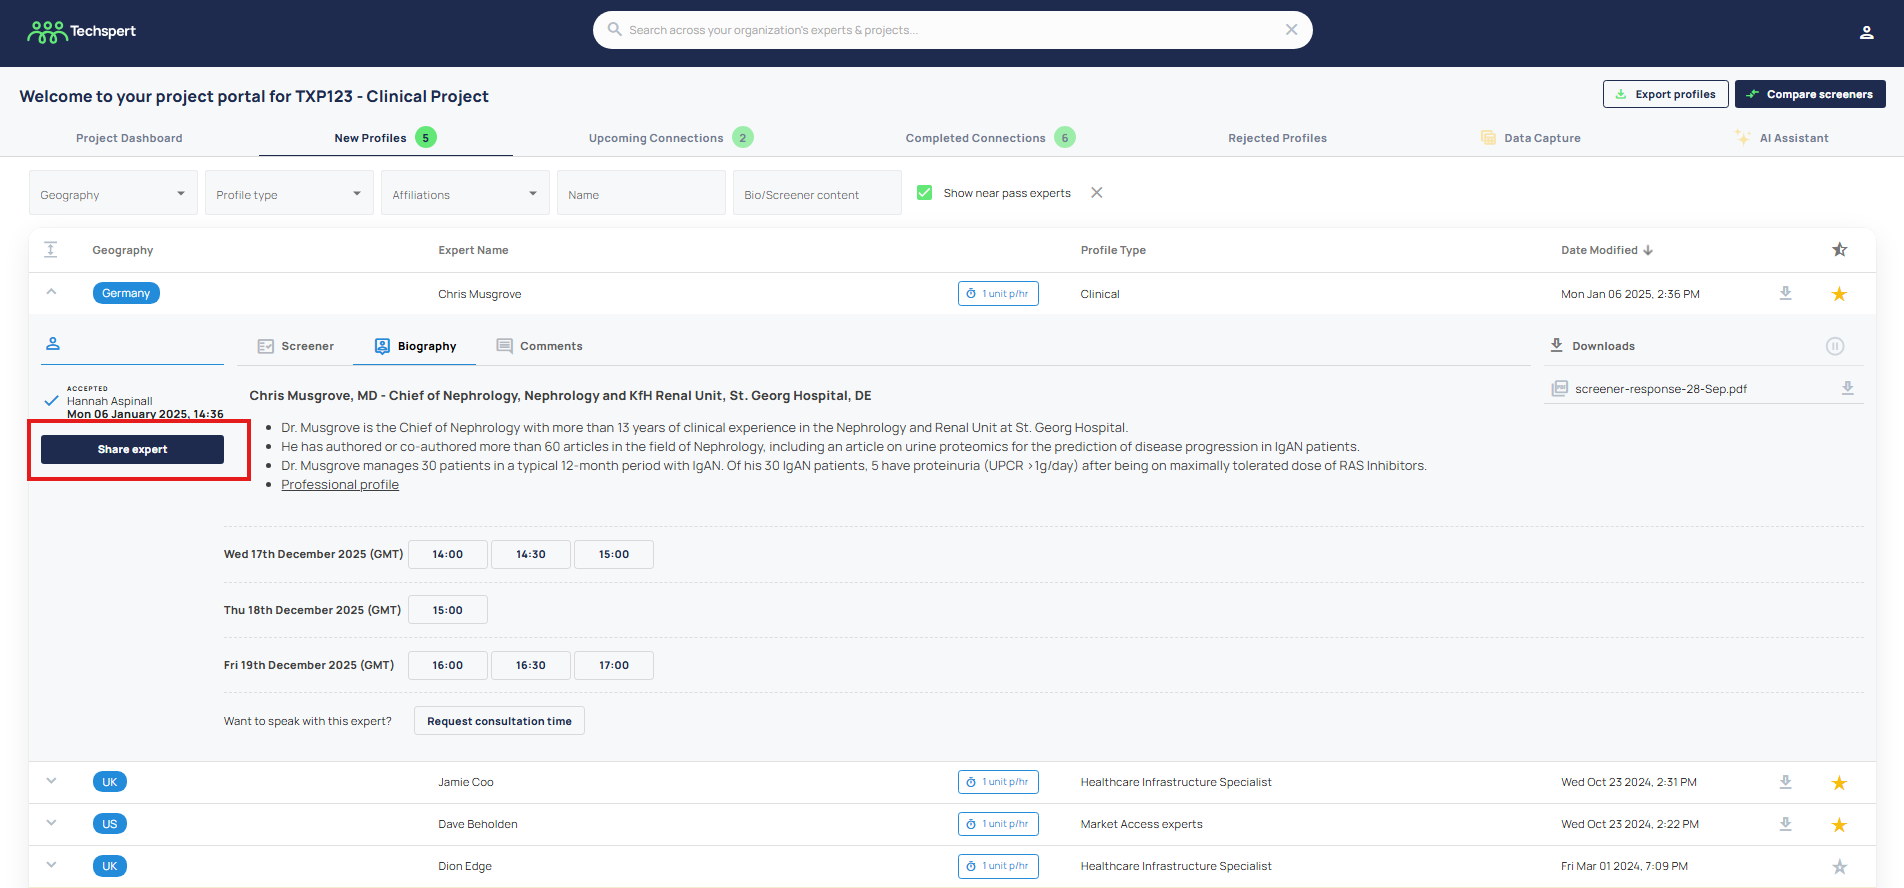
Task: Open the Professional profile link
Action: point(340,485)
